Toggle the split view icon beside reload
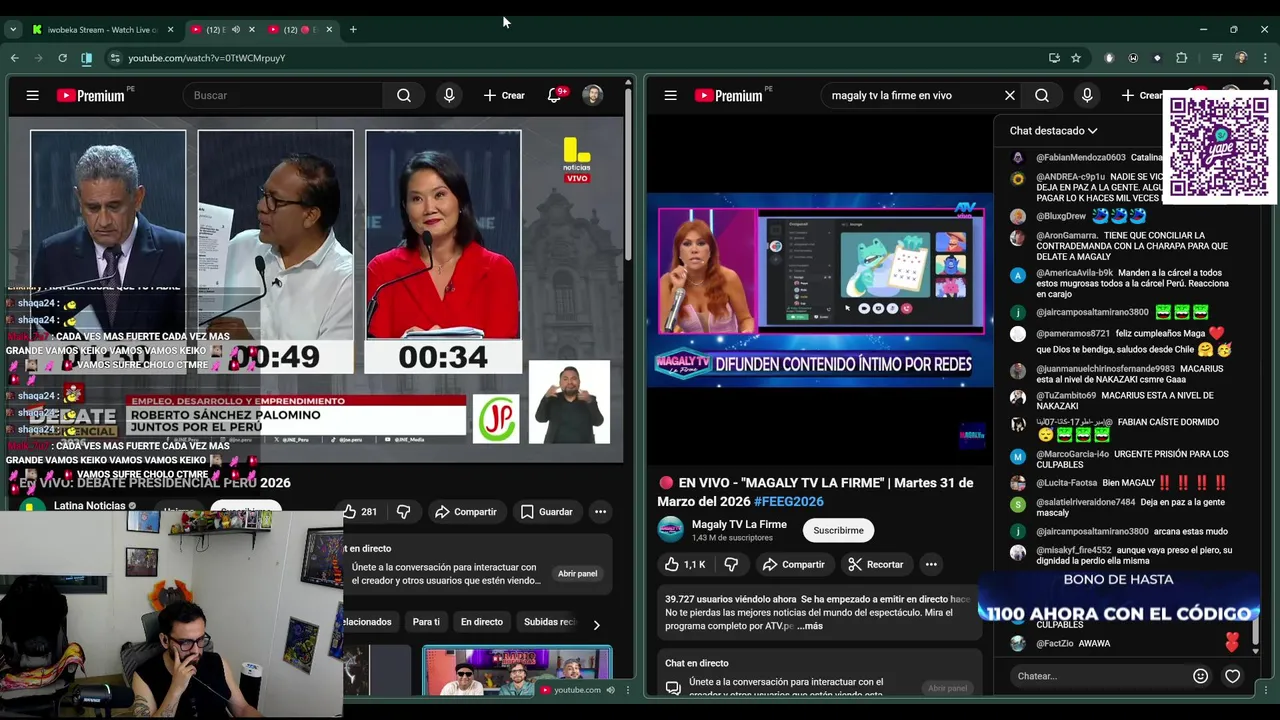This screenshot has width=1280, height=720. (87, 58)
